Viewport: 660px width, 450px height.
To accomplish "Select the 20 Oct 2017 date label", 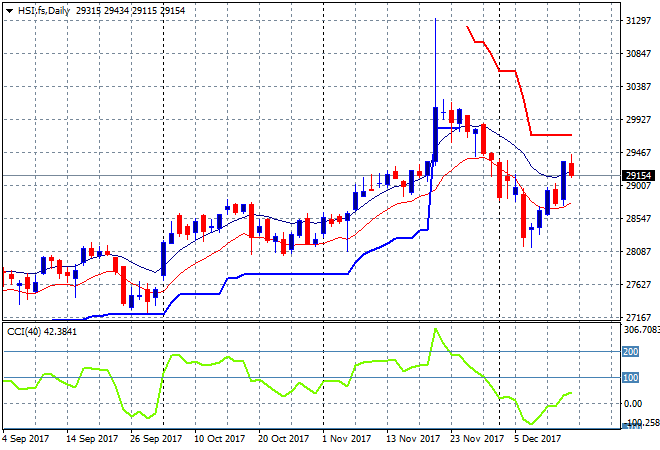I will (282, 438).
